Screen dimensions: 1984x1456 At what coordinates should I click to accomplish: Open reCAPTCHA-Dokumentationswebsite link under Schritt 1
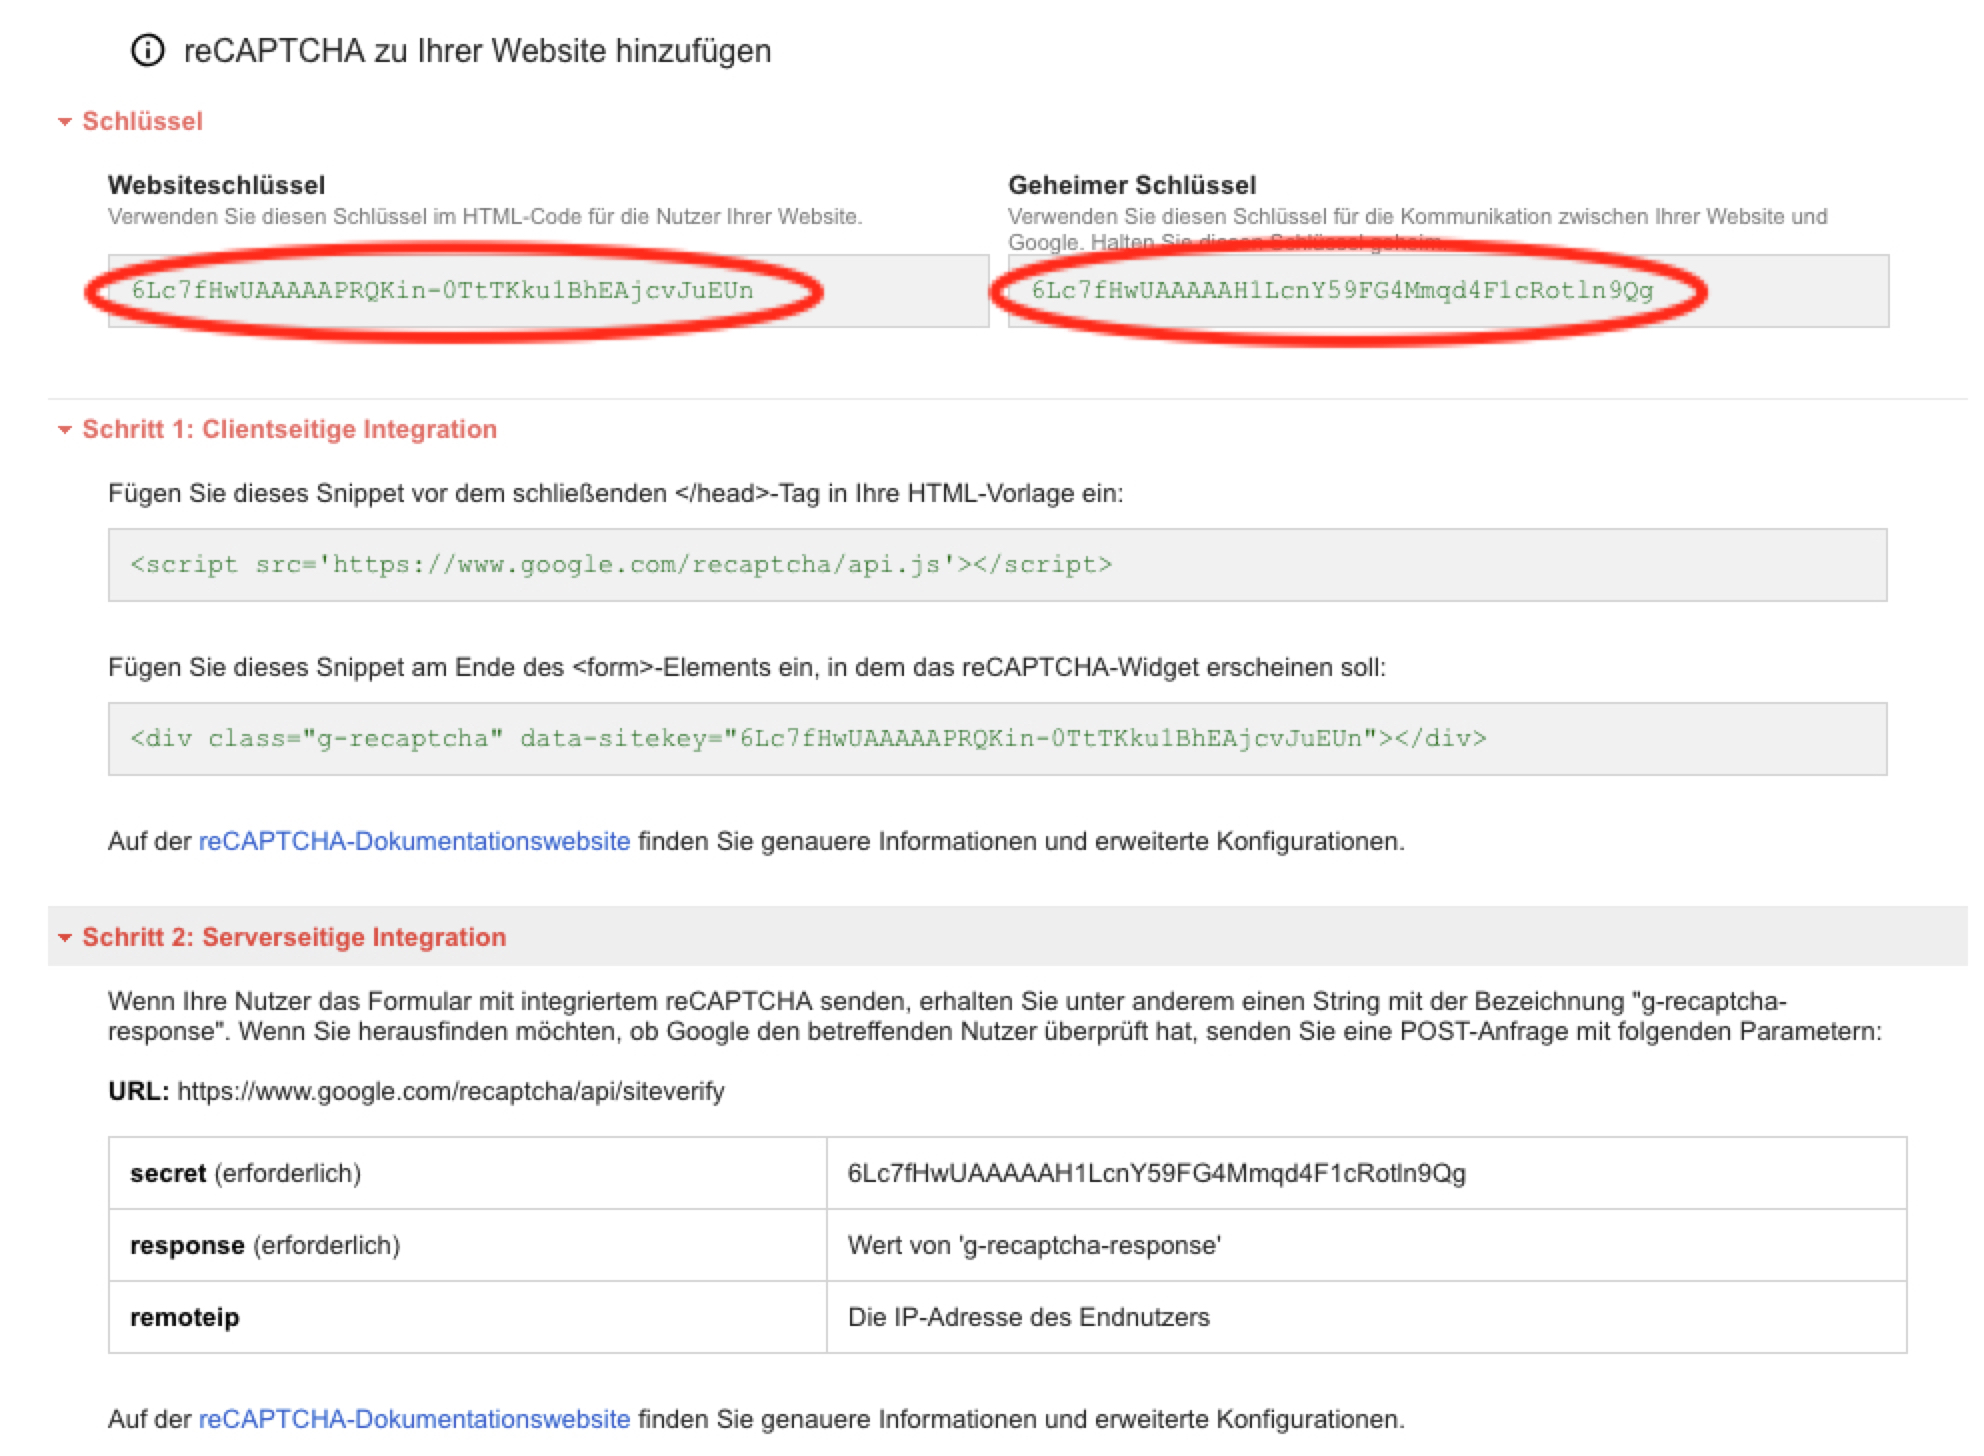click(x=414, y=841)
